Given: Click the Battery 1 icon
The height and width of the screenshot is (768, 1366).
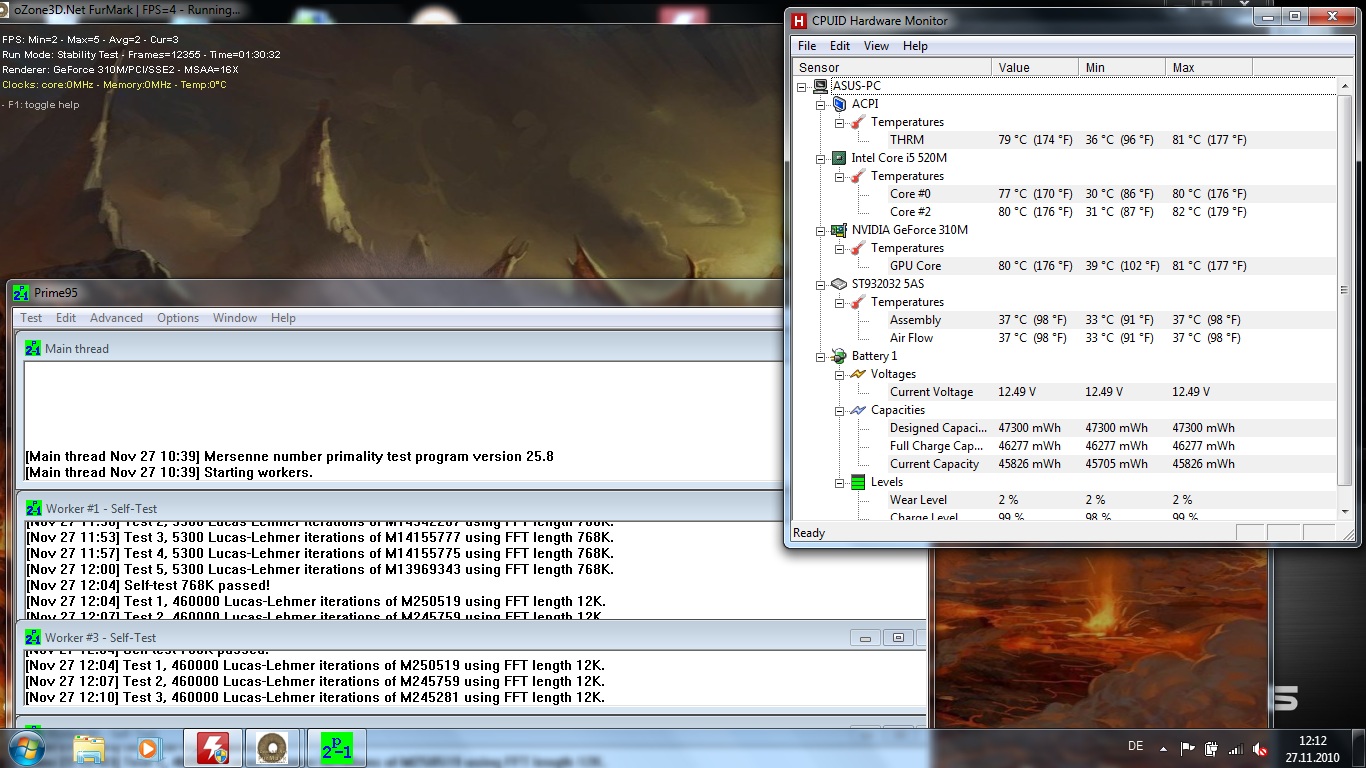Looking at the screenshot, I should (x=839, y=356).
